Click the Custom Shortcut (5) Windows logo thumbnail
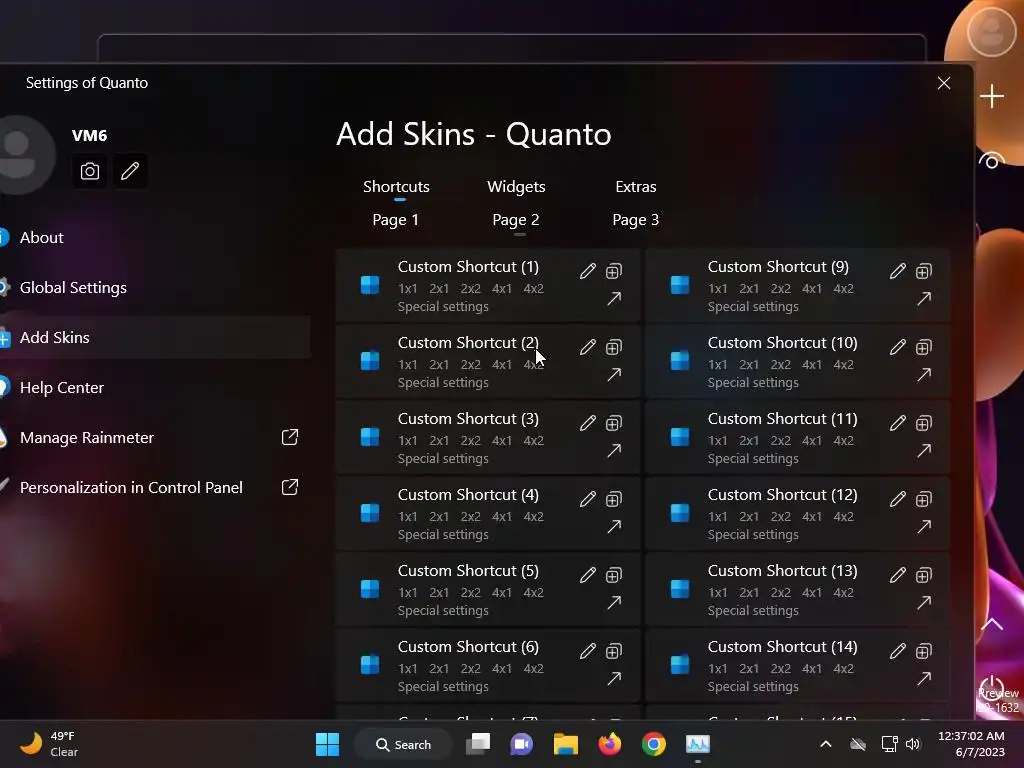This screenshot has height=768, width=1024. click(370, 589)
